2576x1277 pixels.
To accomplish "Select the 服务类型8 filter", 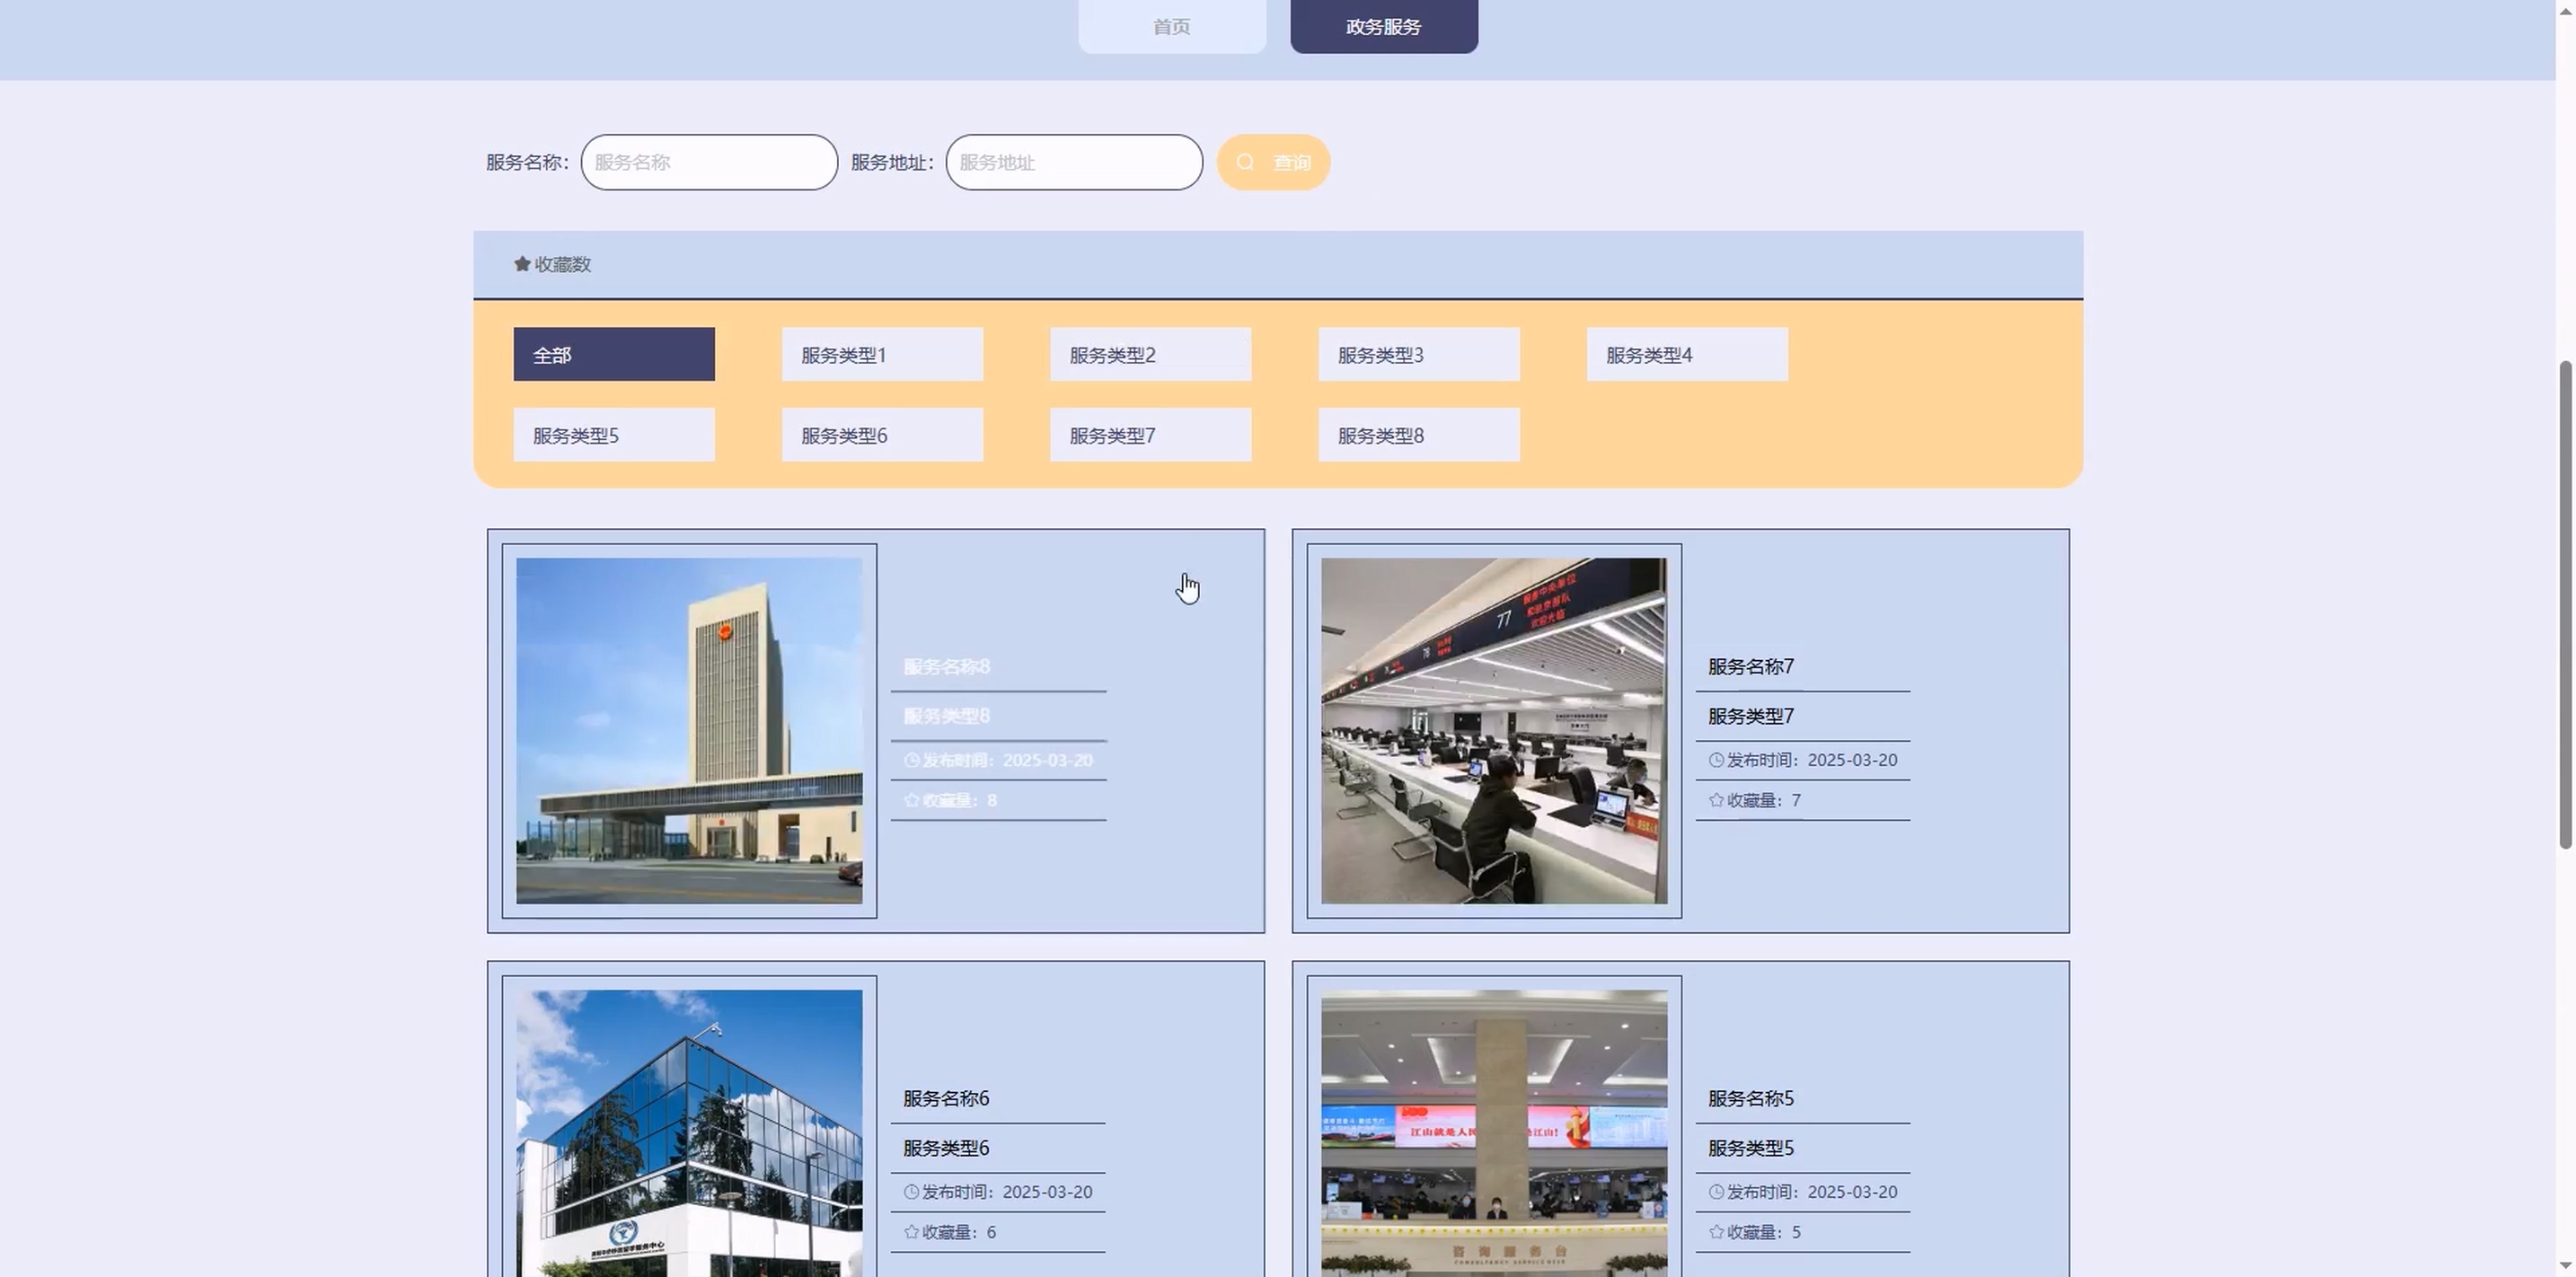I will [x=1418, y=435].
